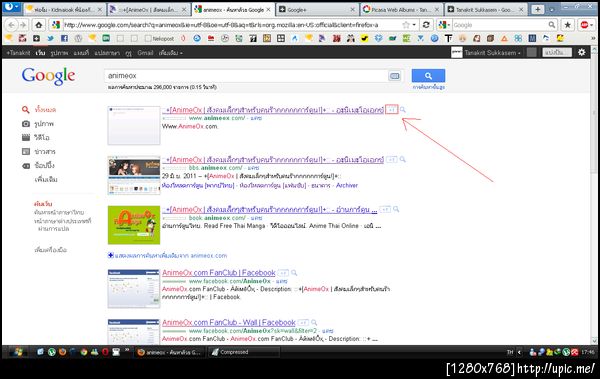Switch to the Google+ tab
600x379 pixels.
click(317, 10)
